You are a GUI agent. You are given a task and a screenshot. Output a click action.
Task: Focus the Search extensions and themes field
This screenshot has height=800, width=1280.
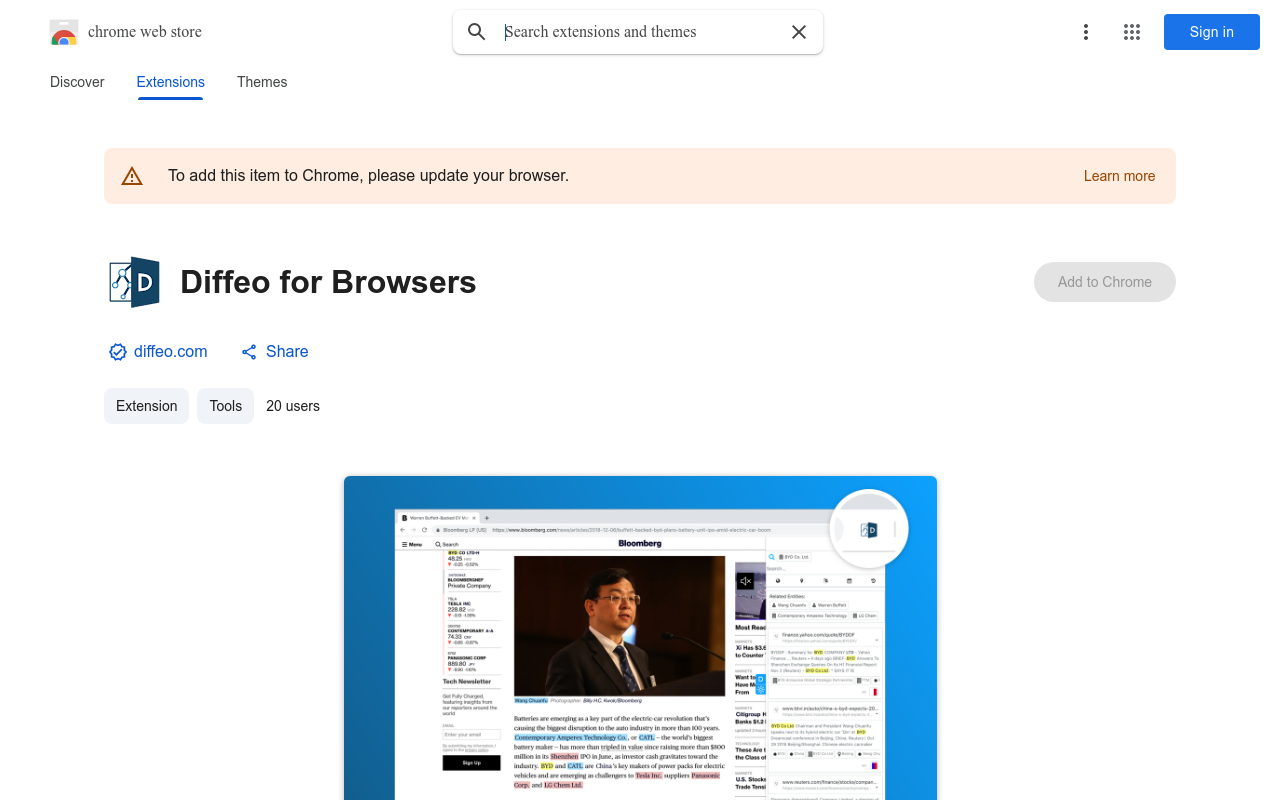(x=638, y=32)
